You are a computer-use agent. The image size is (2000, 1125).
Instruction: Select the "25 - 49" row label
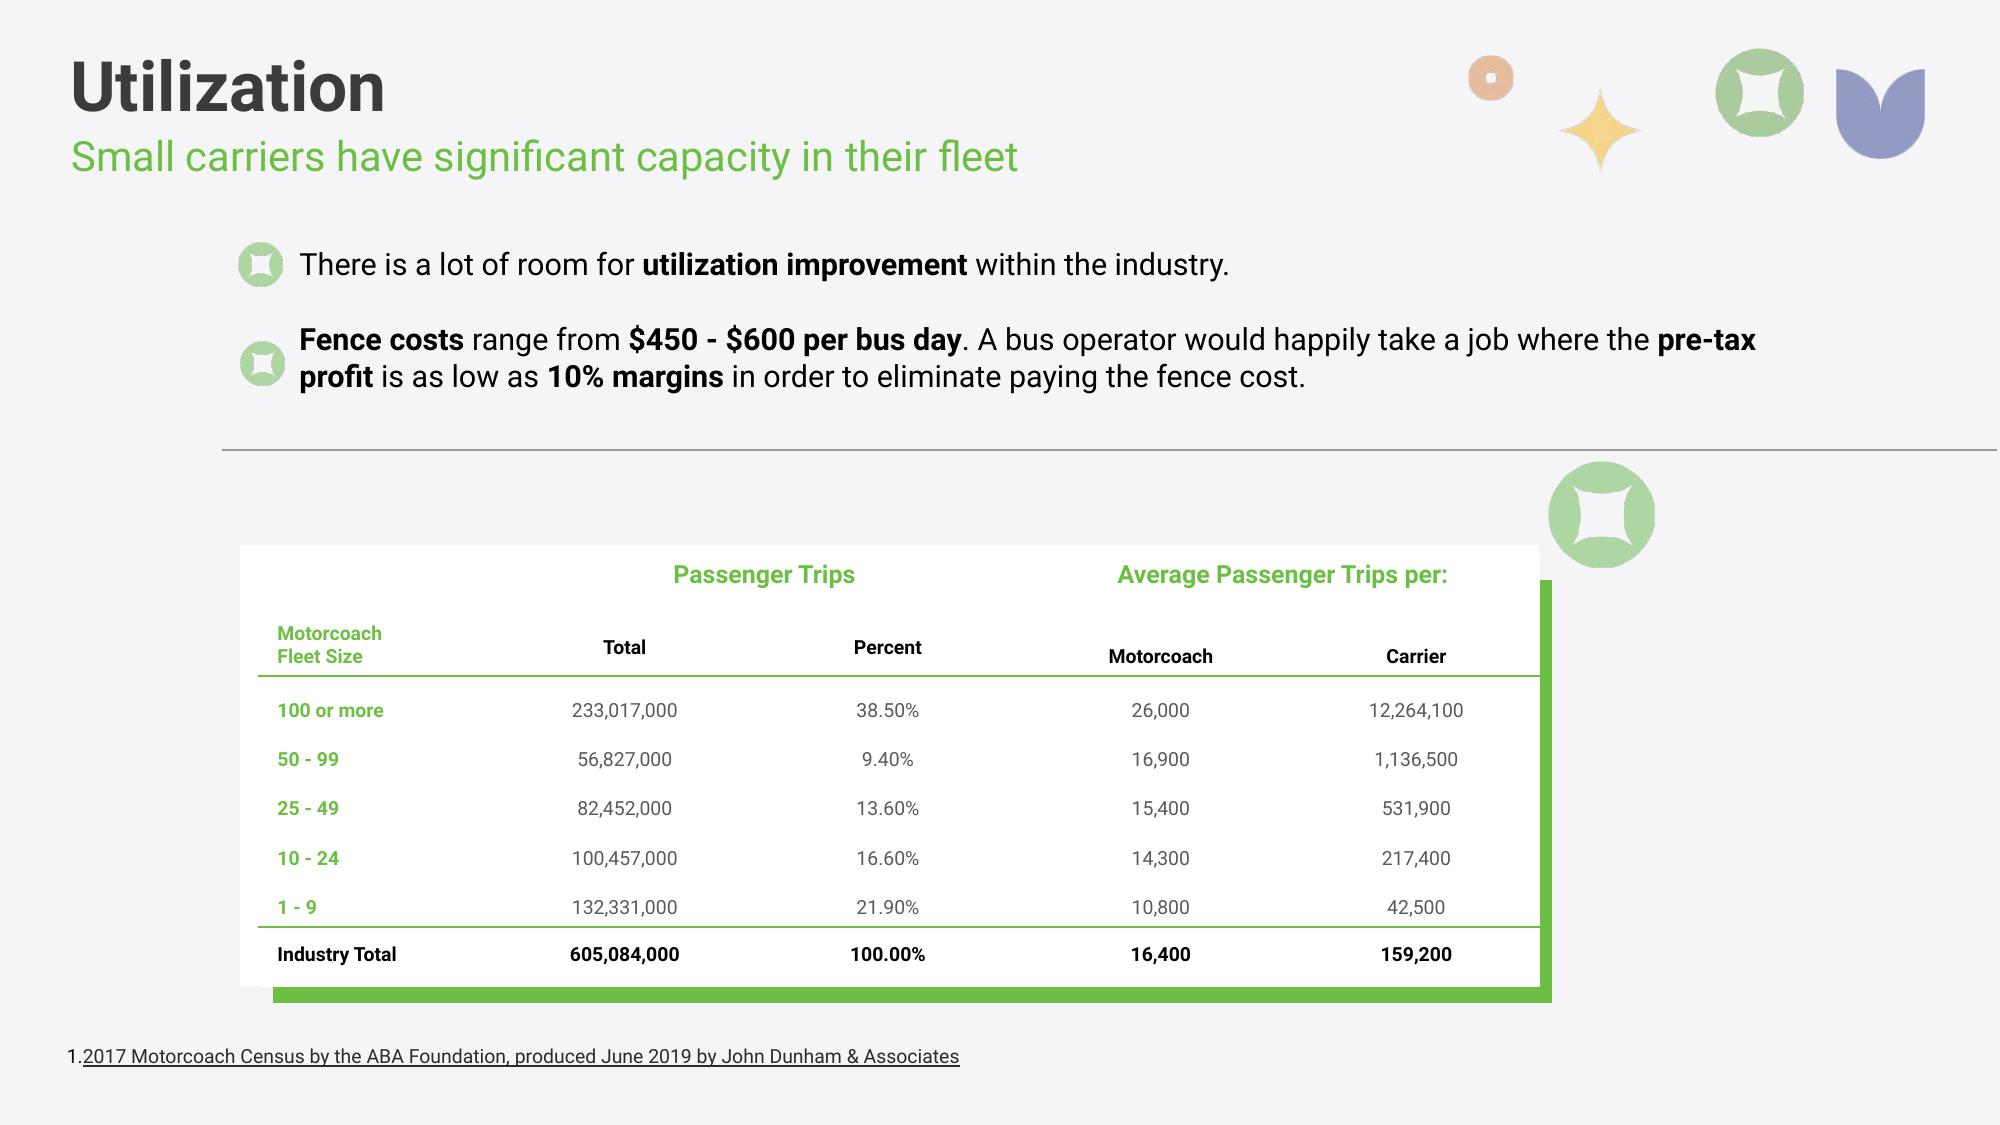pyautogui.click(x=308, y=808)
